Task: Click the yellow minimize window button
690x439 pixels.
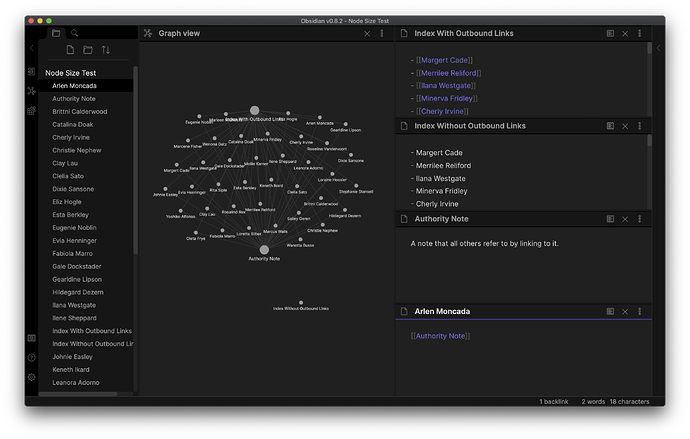Action: pyautogui.click(x=40, y=21)
